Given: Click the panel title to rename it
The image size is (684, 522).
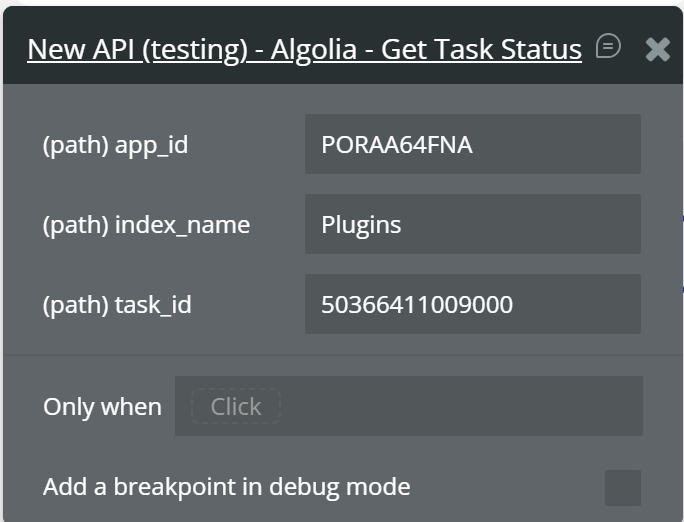Looking at the screenshot, I should pos(304,49).
